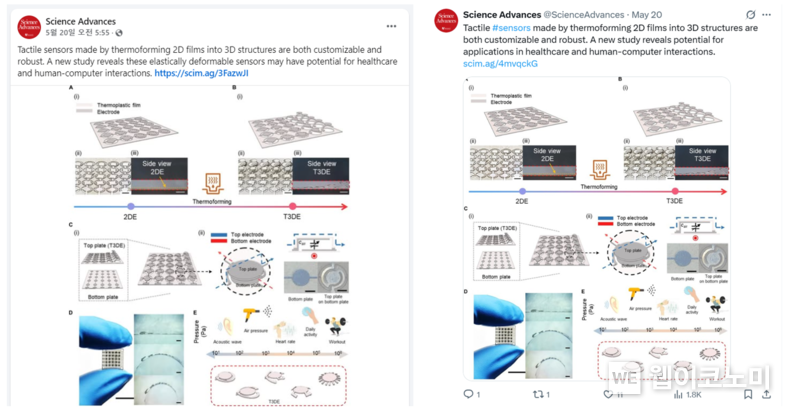The width and height of the screenshot is (790, 413).
Task: Open the https://scim.ag/3FazwJI link
Action: (202, 73)
